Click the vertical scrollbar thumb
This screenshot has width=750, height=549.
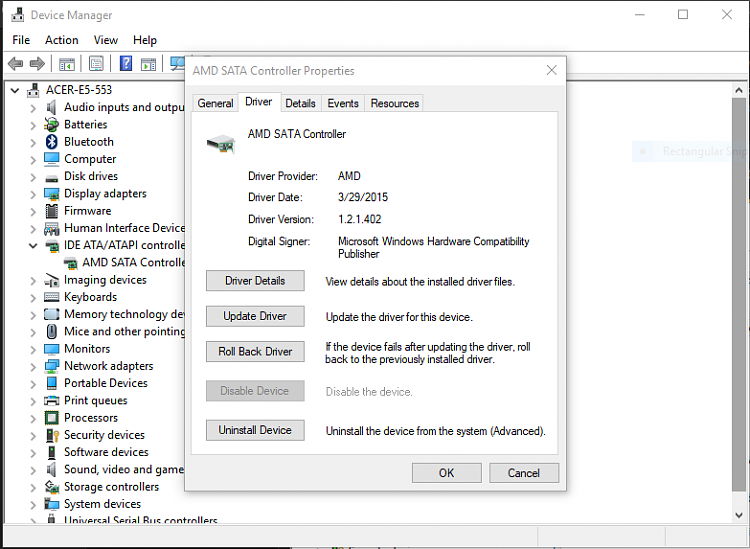coord(739,294)
